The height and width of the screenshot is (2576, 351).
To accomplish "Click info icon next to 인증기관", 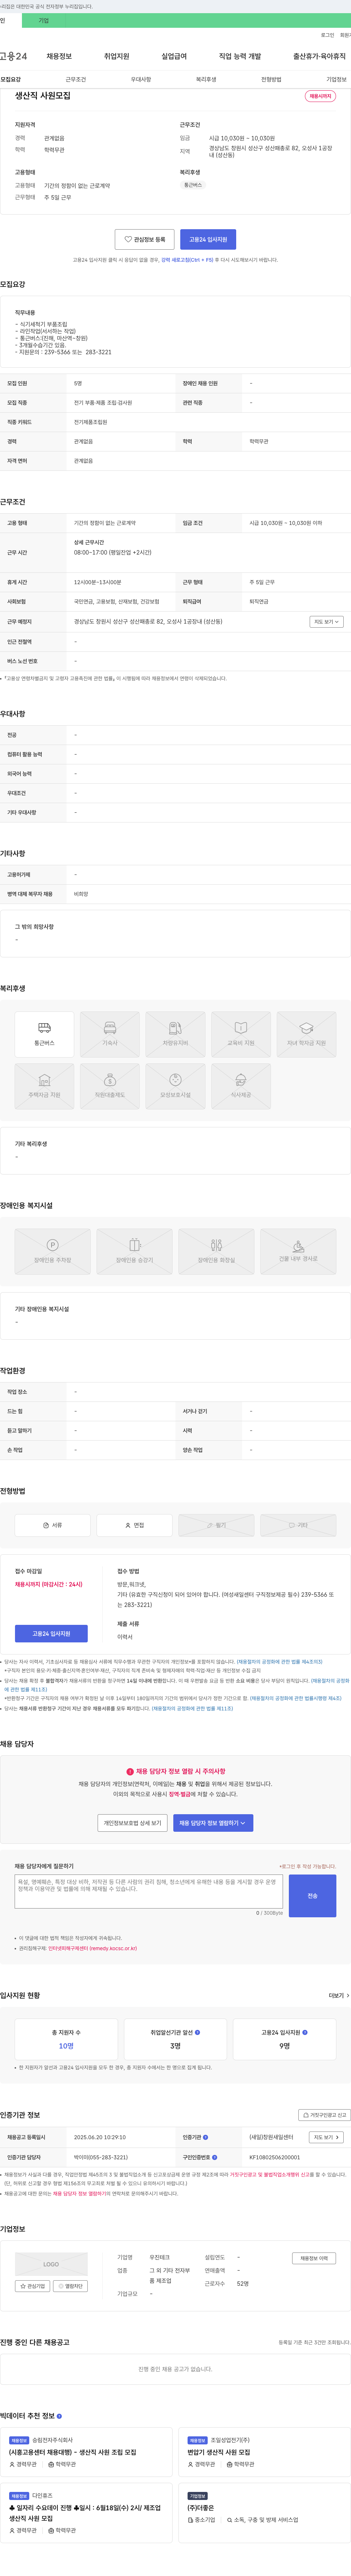I will (206, 2137).
